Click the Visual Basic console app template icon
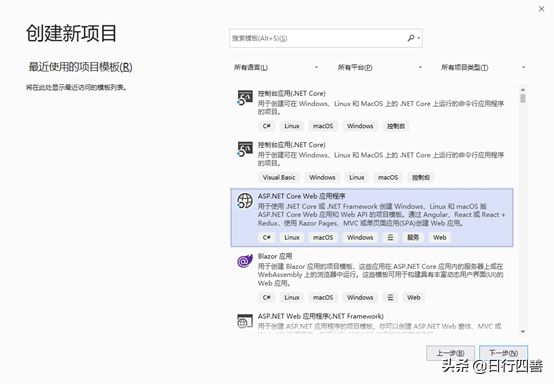 [x=244, y=149]
